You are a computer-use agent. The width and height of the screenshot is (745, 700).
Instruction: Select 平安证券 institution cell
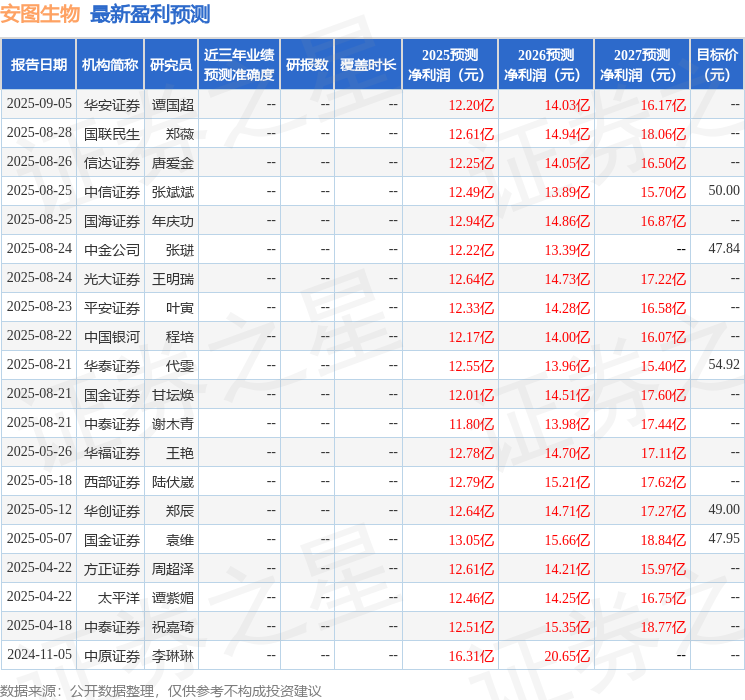[112, 308]
